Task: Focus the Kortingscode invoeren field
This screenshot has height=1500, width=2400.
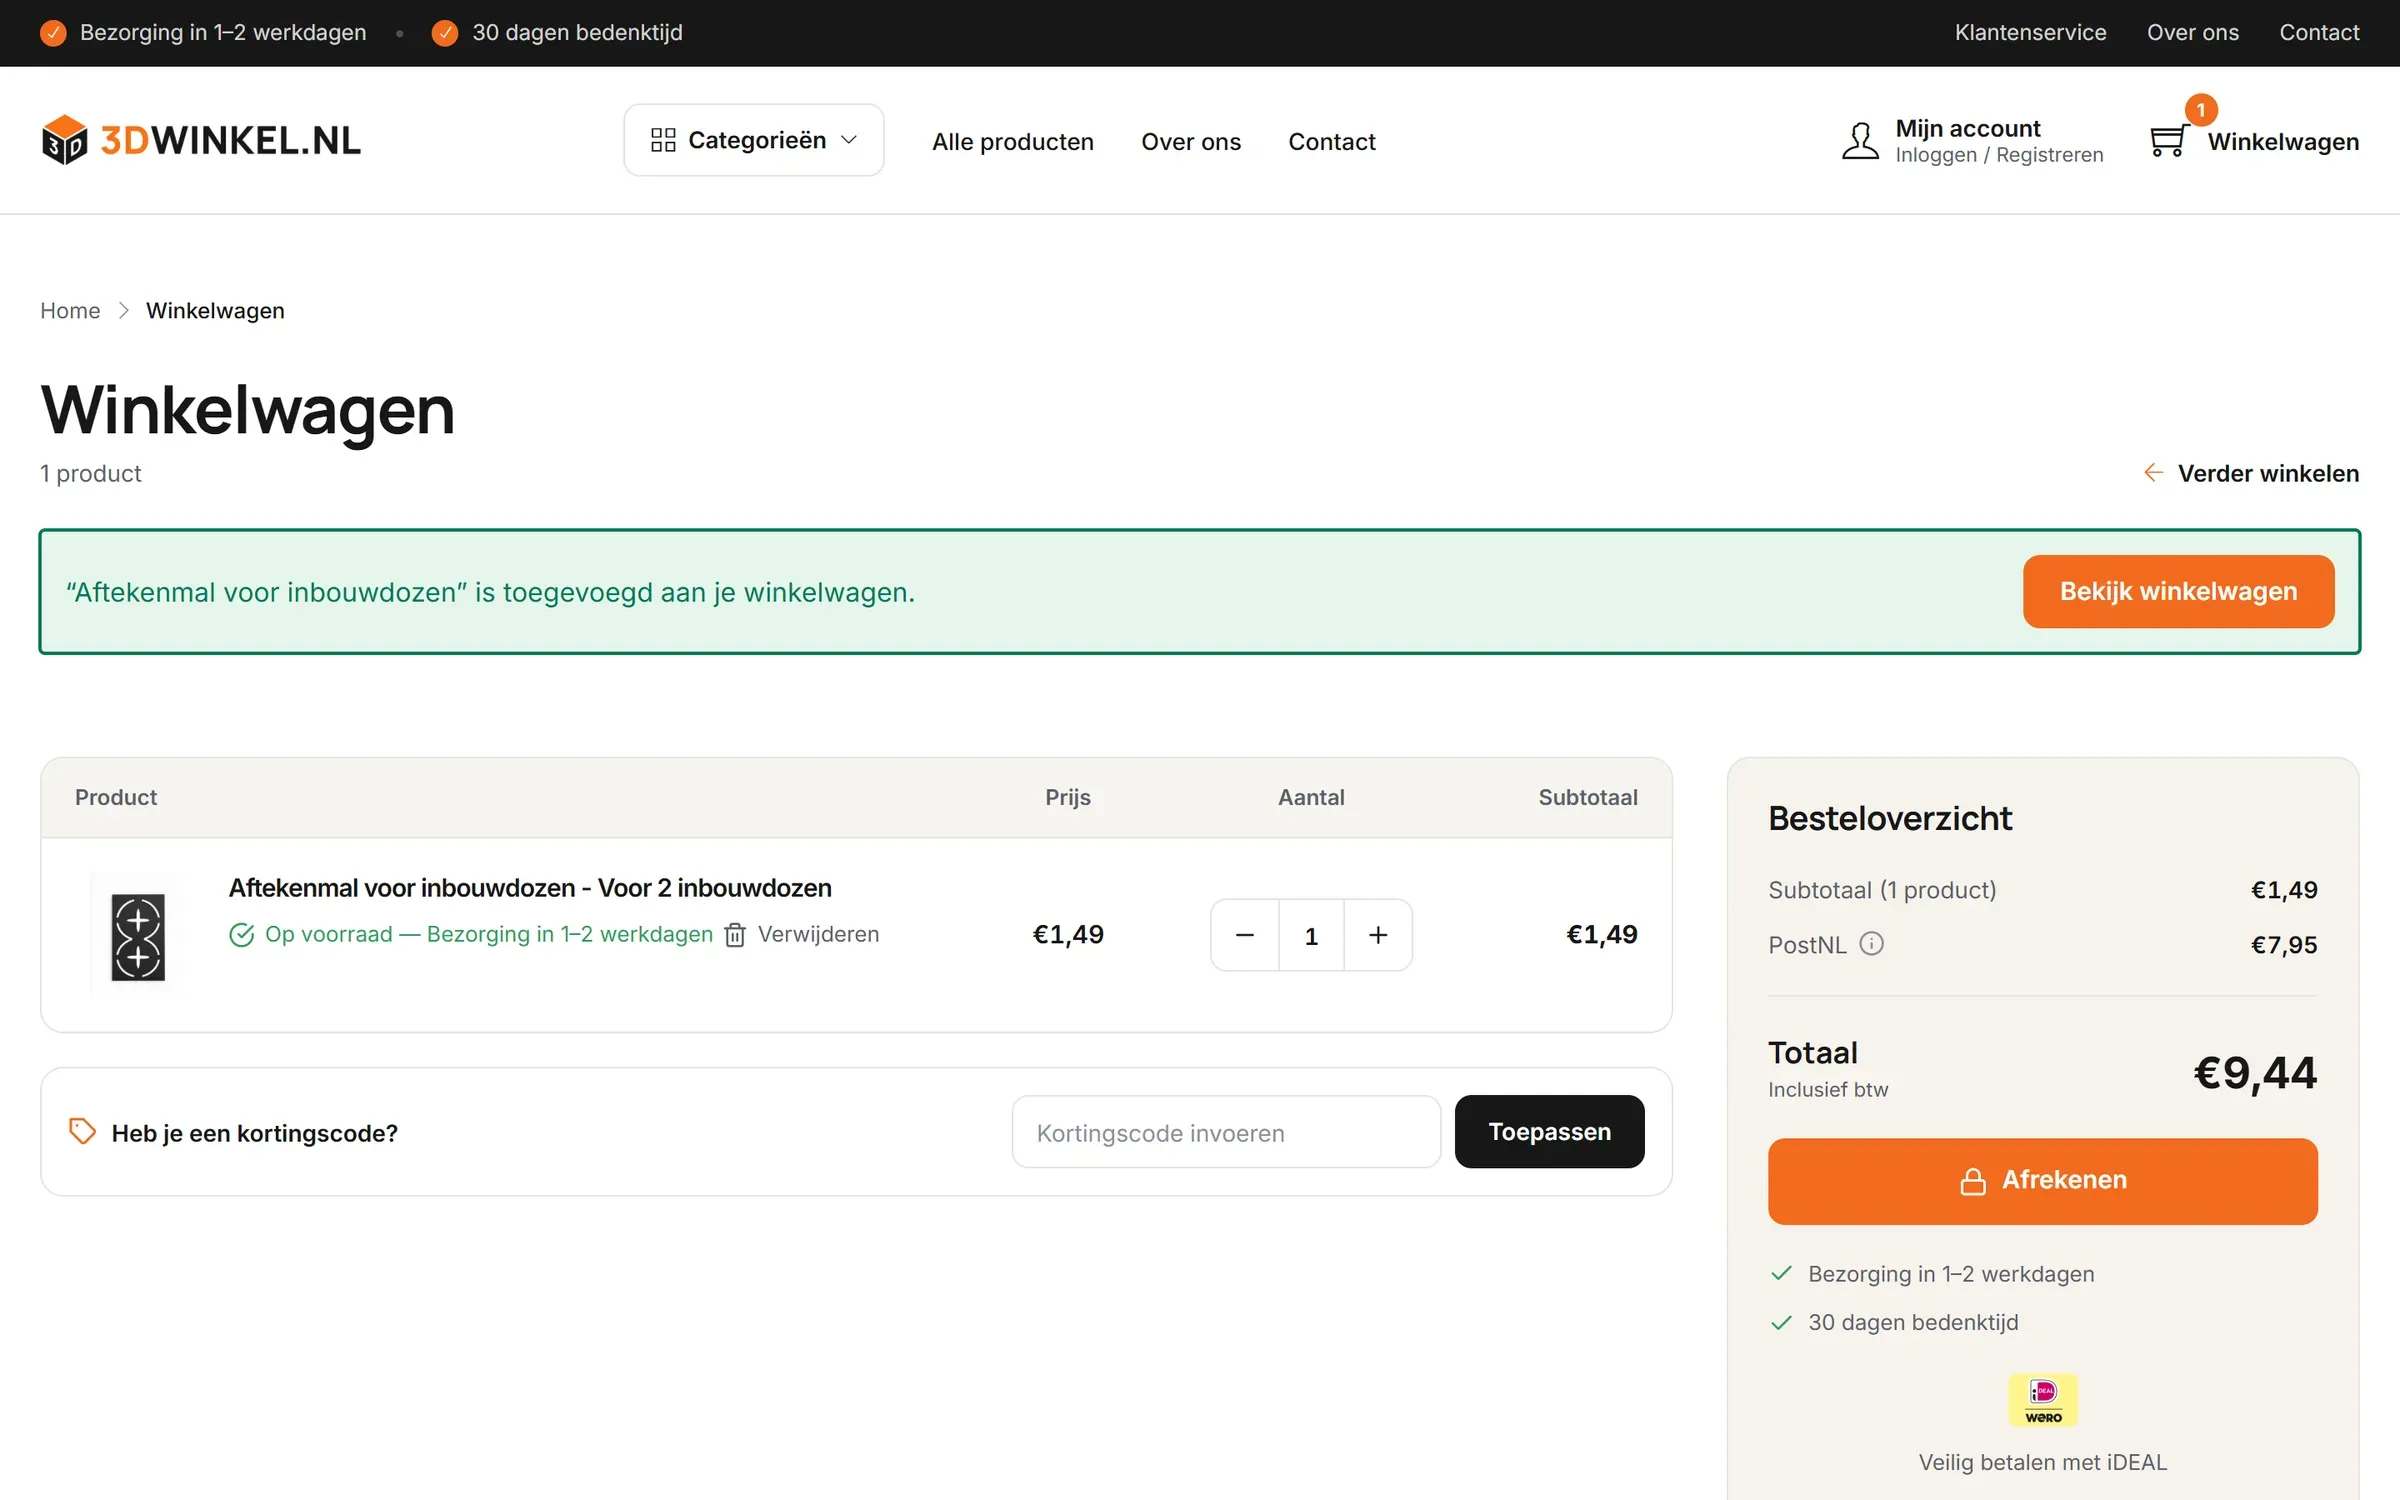Action: pos(1226,1131)
